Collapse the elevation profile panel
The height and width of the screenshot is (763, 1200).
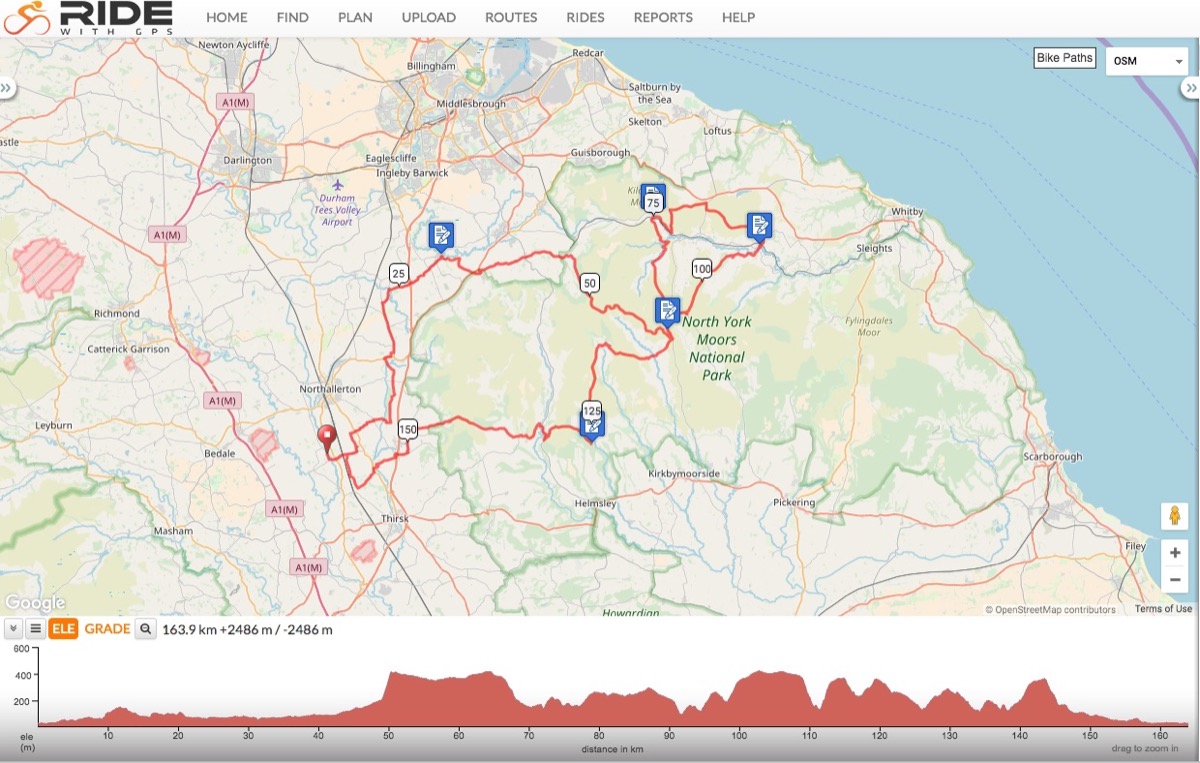[13, 629]
